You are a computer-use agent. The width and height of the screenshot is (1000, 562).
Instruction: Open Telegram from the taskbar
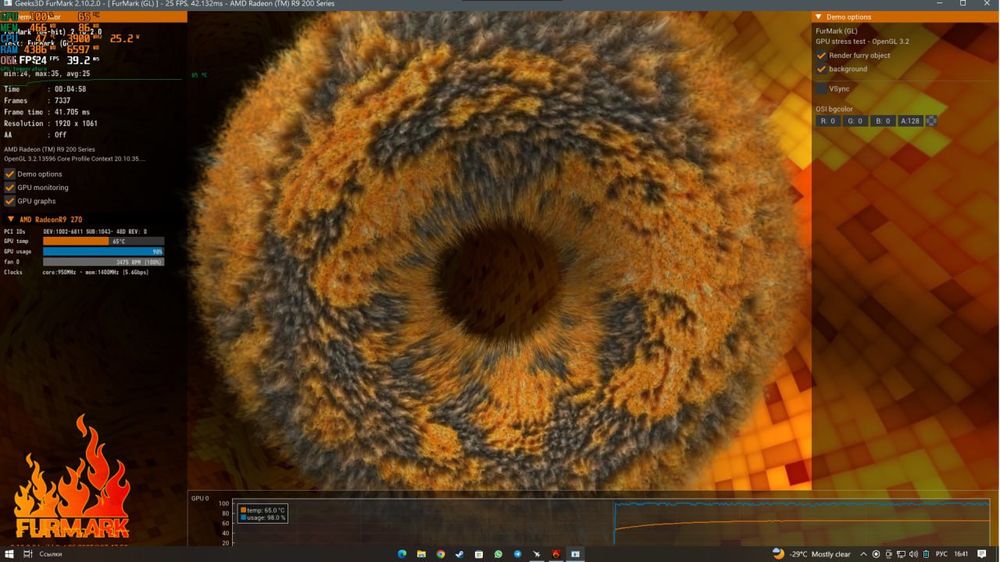(x=517, y=554)
